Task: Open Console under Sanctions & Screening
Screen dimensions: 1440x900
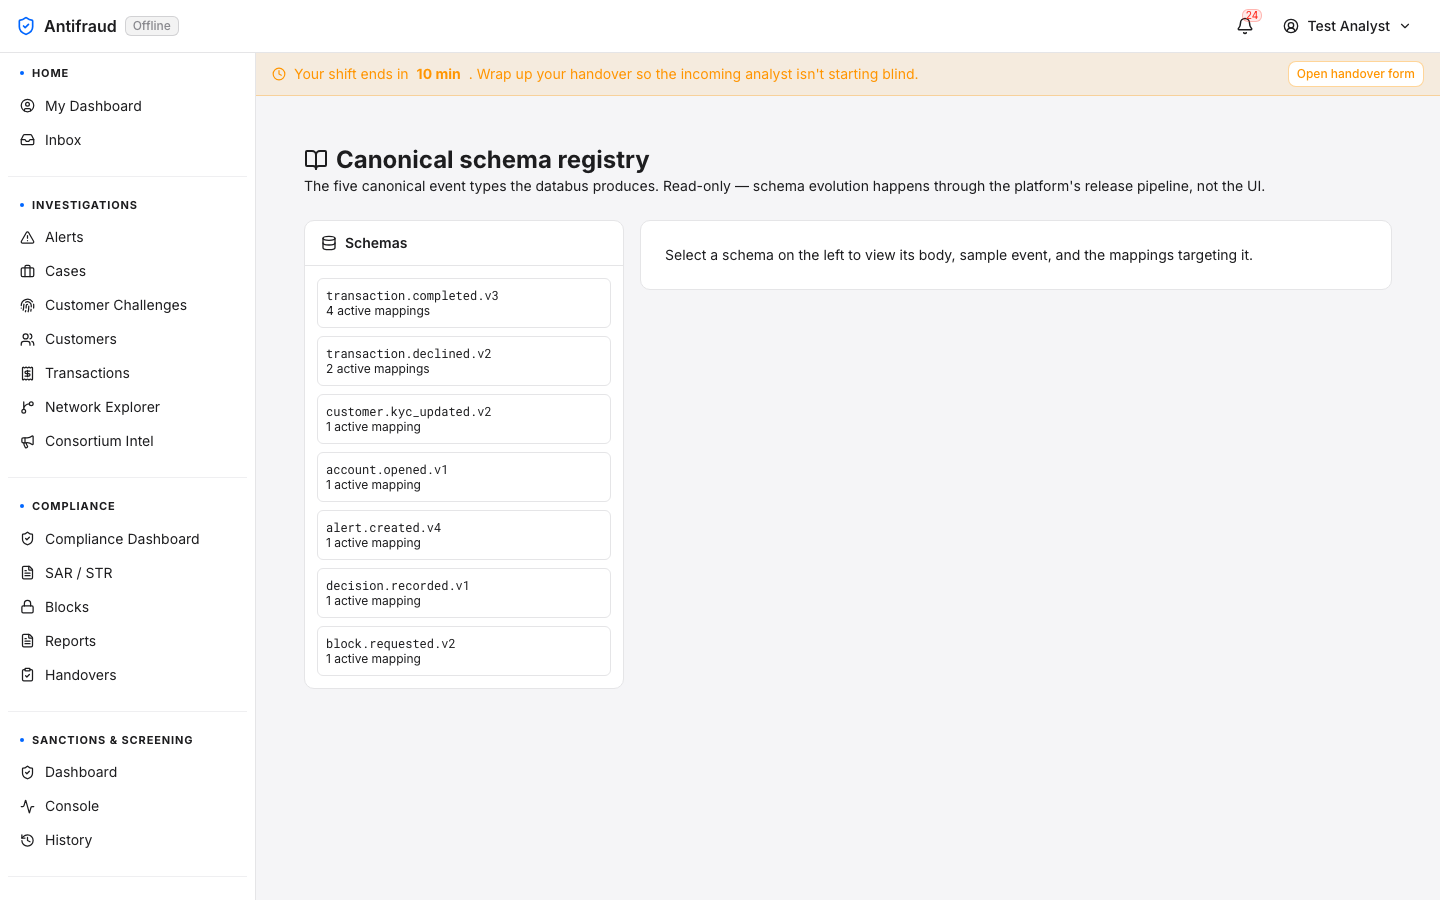Action: pos(128,806)
